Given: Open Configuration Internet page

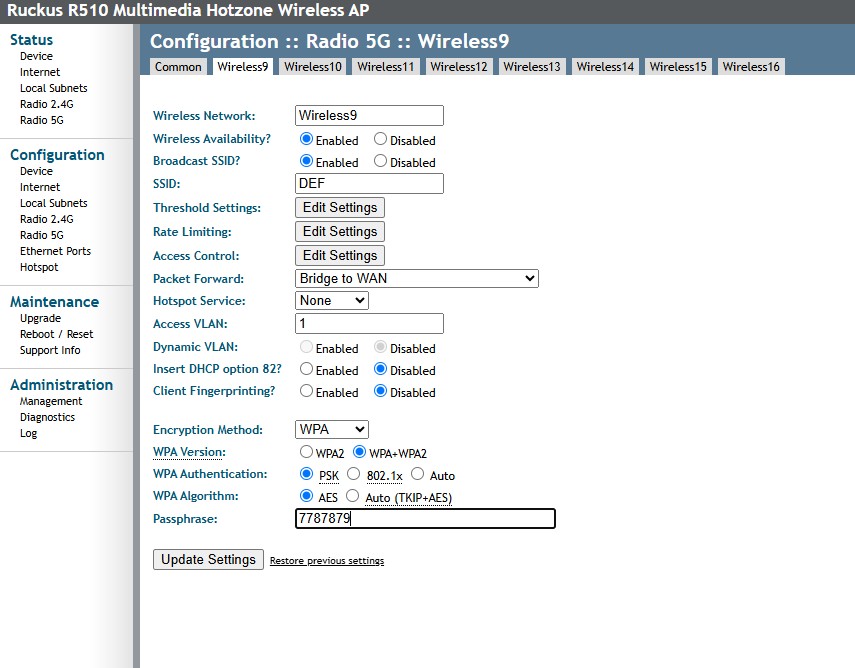Looking at the screenshot, I should tap(40, 187).
